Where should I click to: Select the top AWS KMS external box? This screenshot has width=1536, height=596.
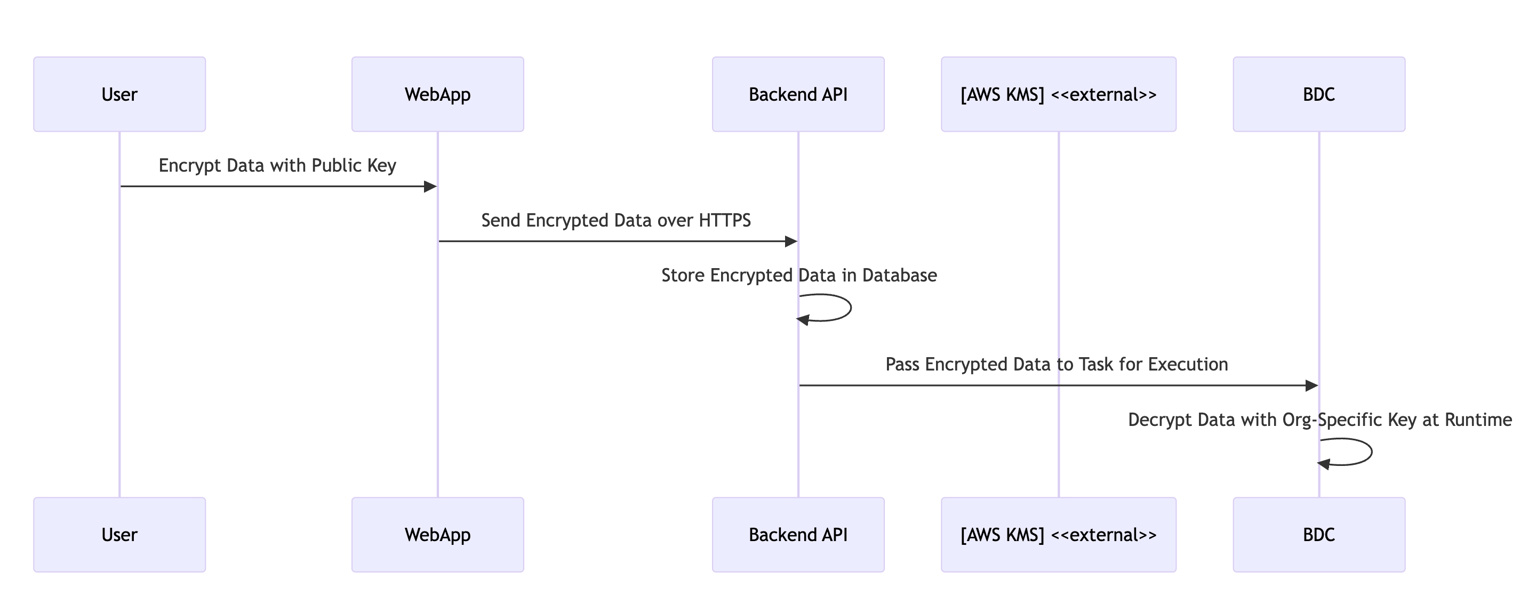[1058, 94]
